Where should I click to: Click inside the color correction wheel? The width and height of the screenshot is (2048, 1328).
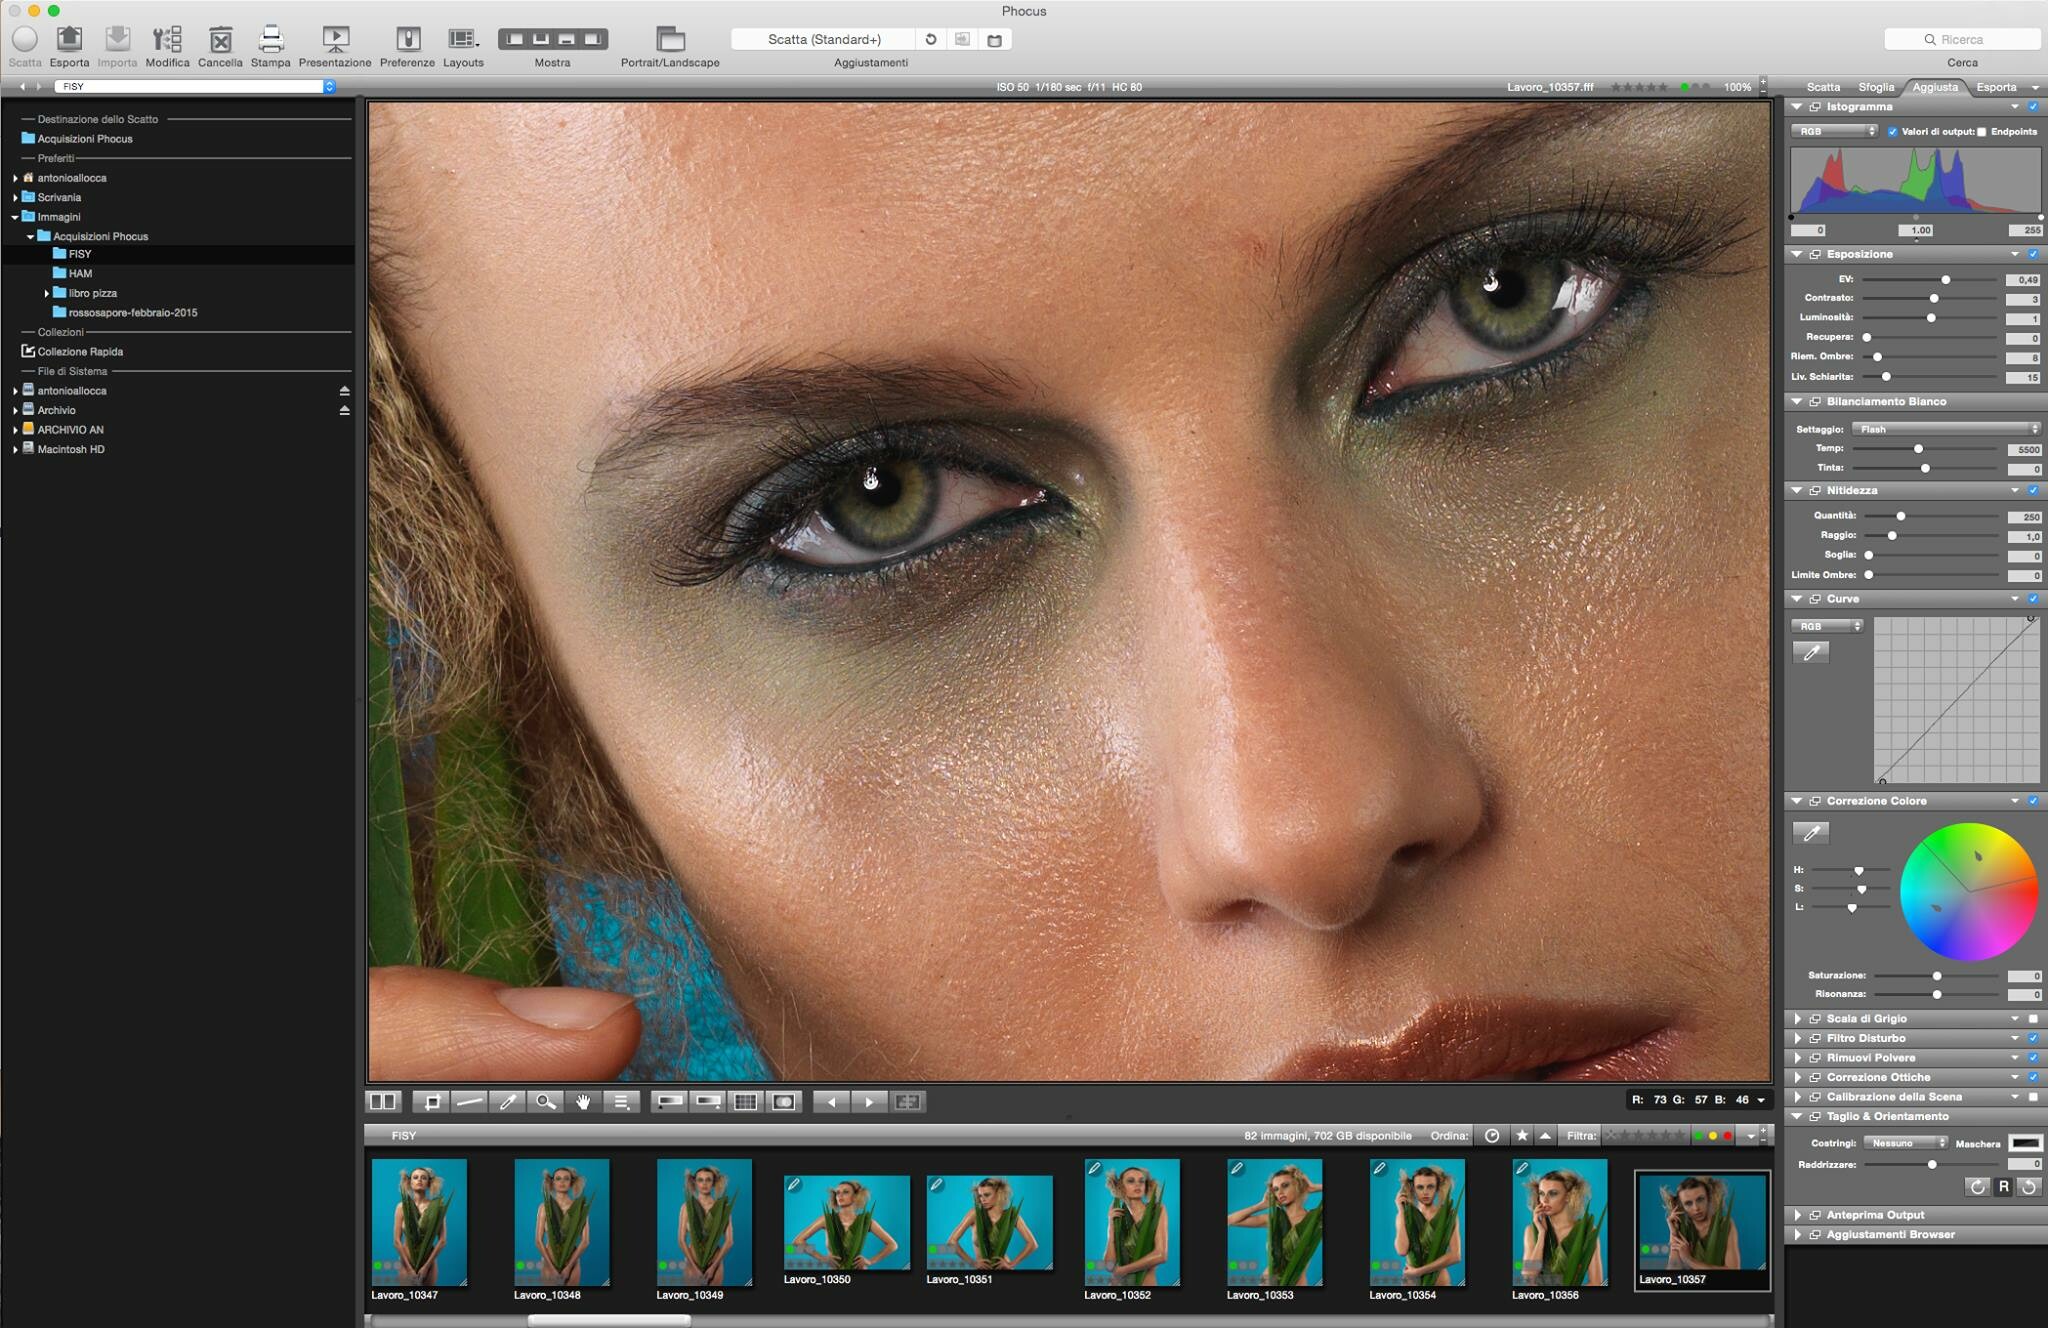(1968, 892)
